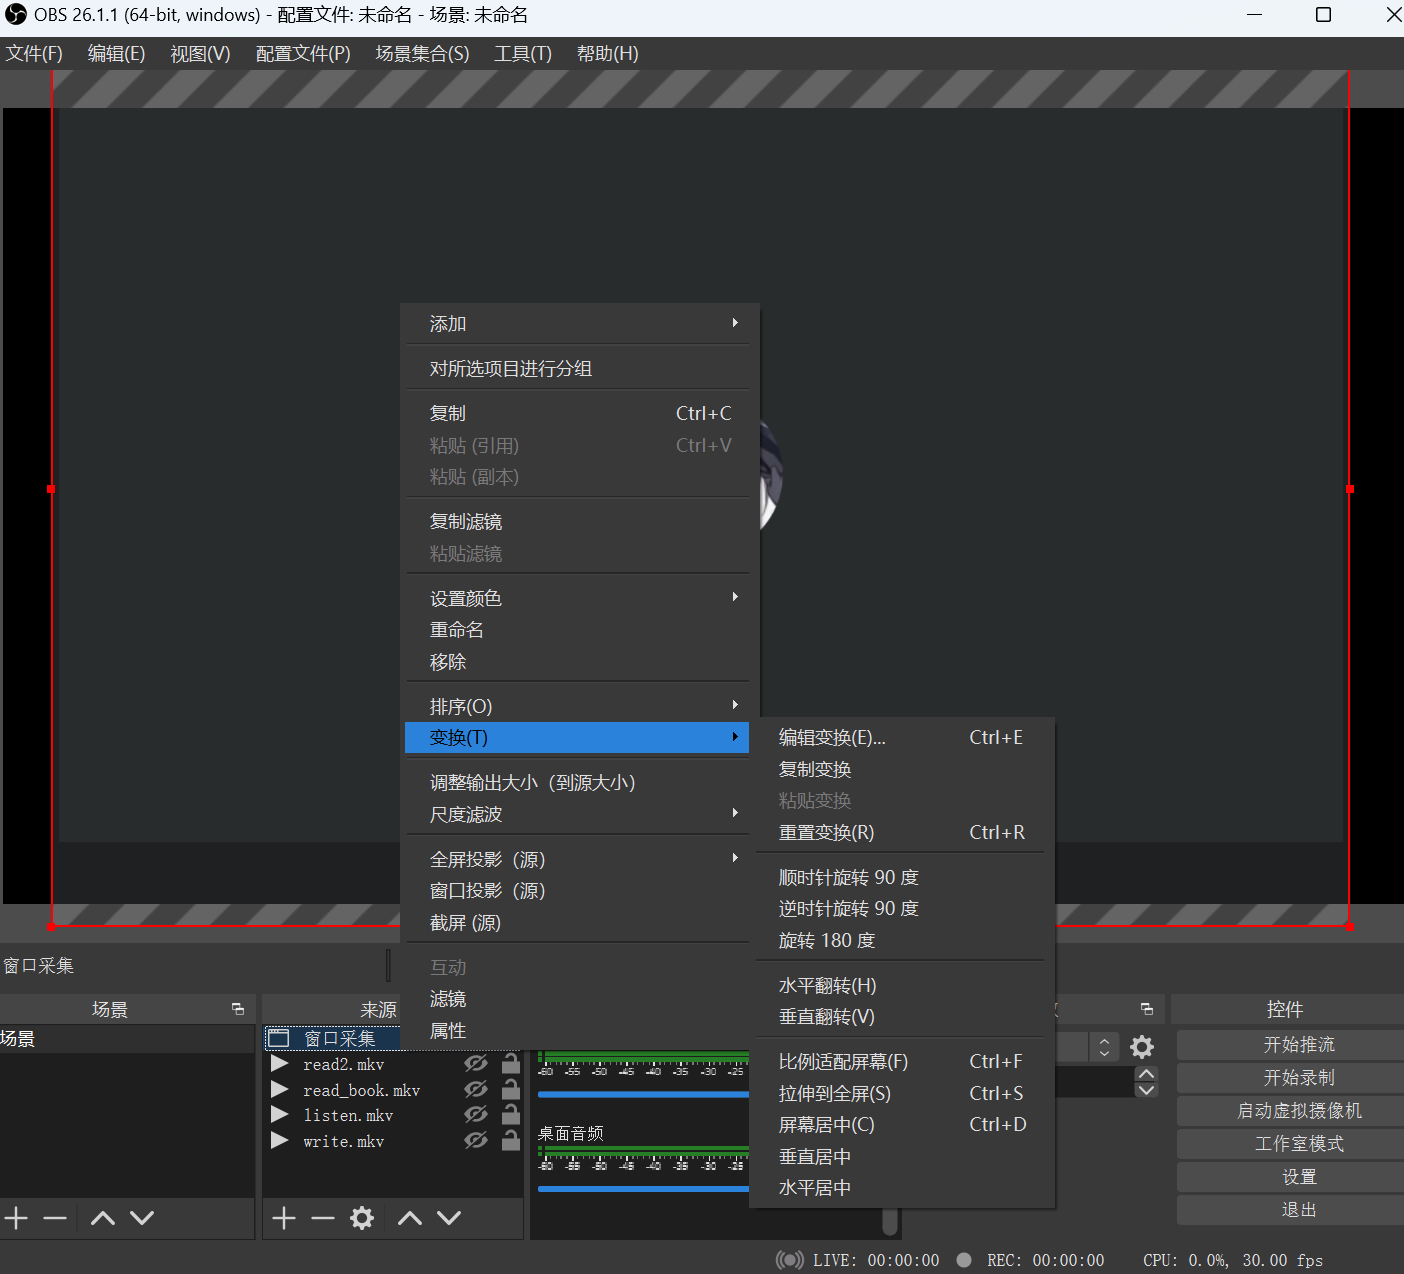Open the transition type combo box arrows

point(1104,1047)
